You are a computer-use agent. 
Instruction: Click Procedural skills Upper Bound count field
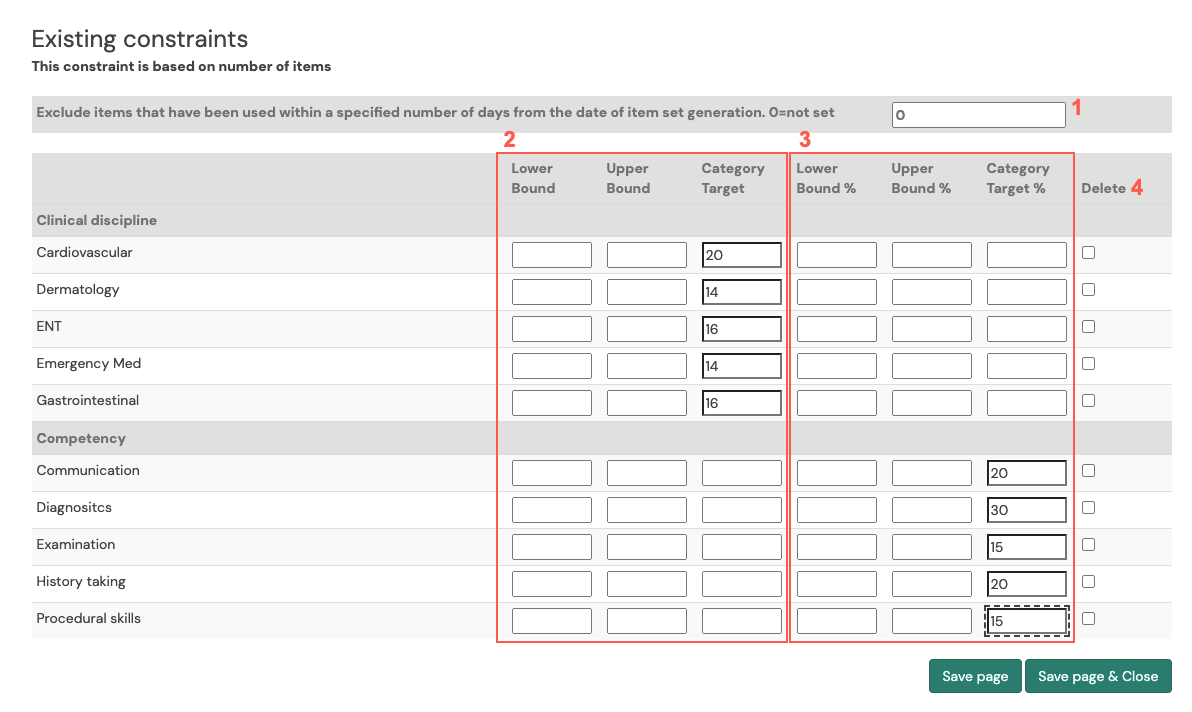[647, 621]
